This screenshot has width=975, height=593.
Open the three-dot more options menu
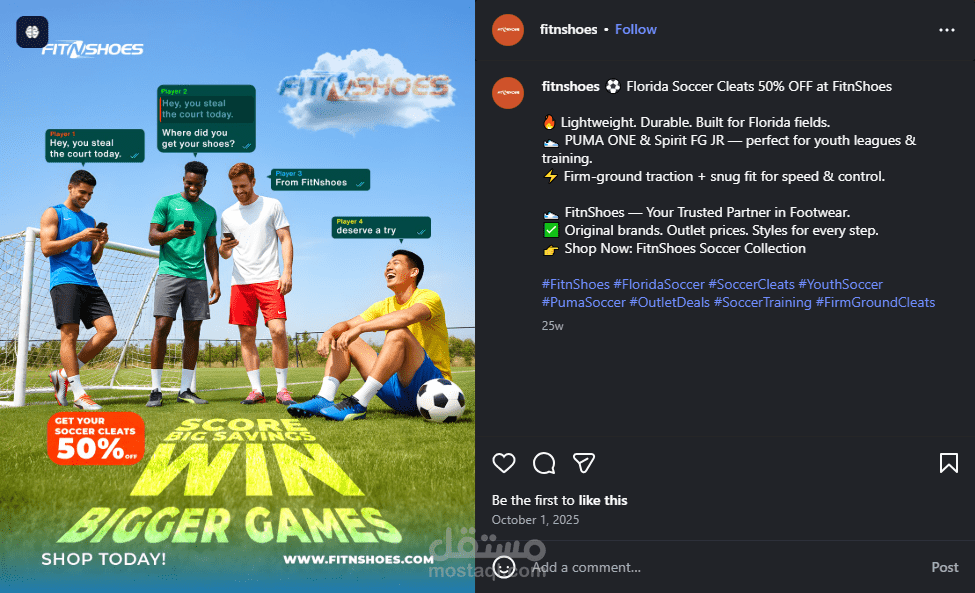click(946, 30)
